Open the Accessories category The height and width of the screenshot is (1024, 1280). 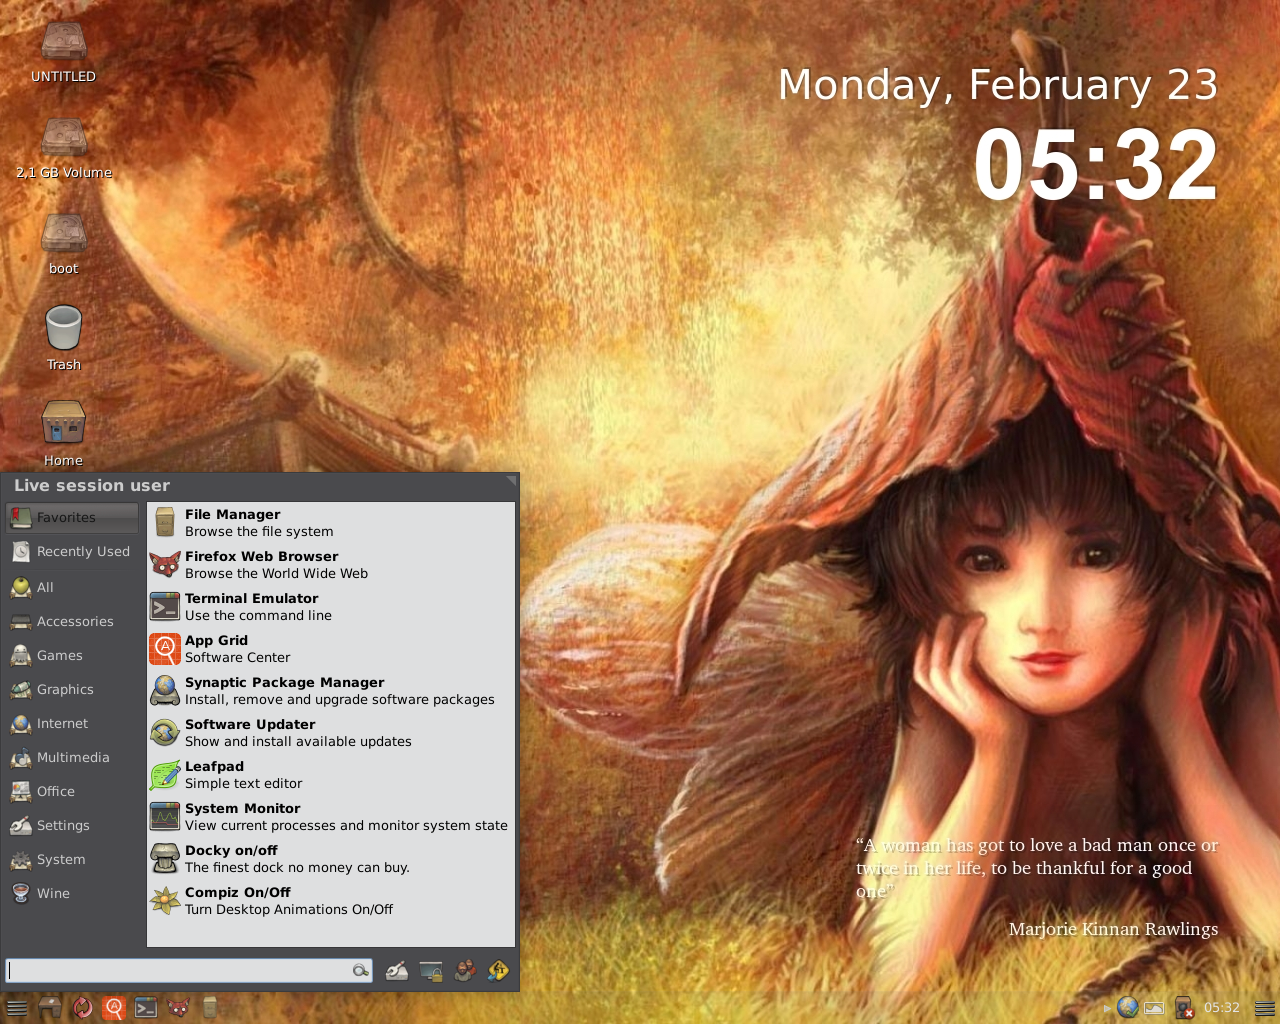pos(73,622)
